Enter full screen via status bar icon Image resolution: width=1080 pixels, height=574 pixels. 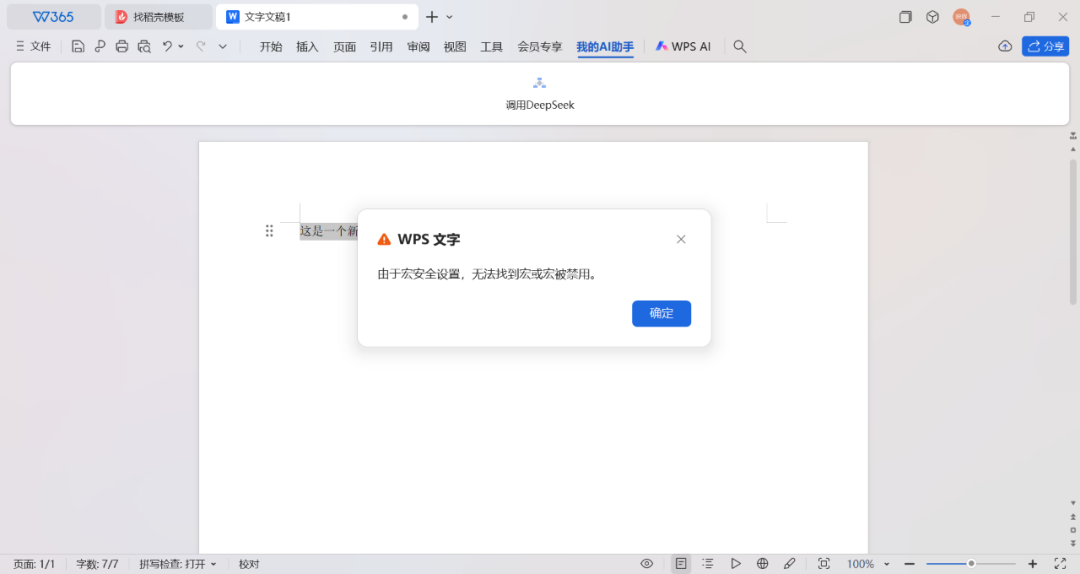pos(1060,564)
